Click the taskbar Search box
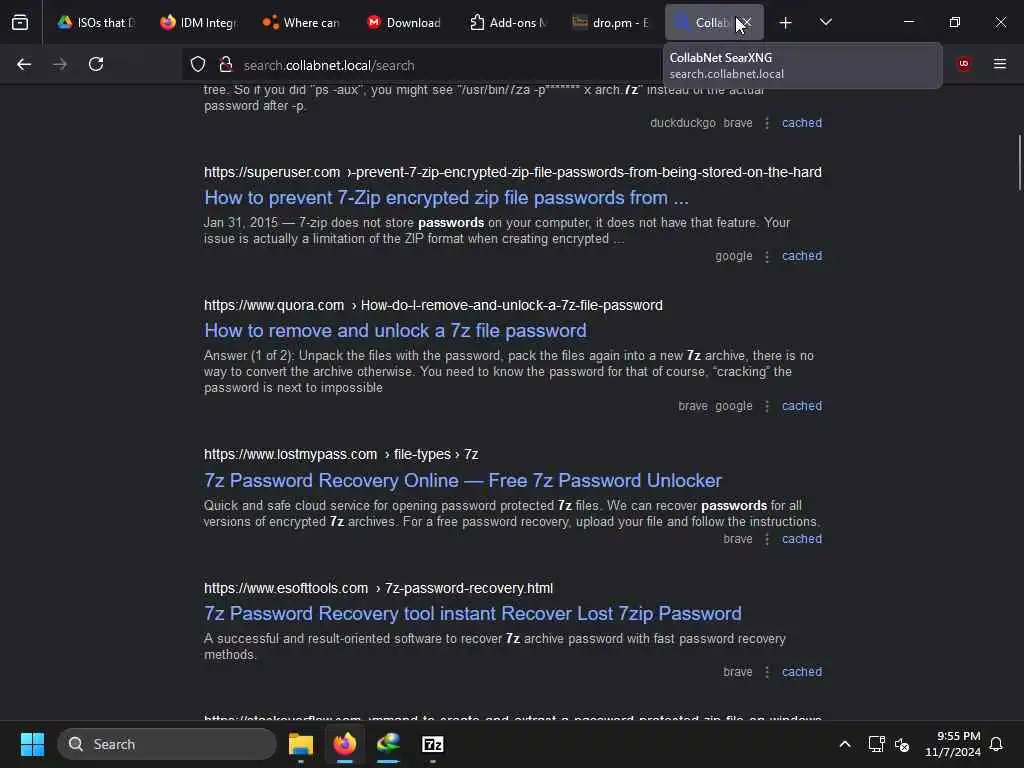 pyautogui.click(x=167, y=744)
